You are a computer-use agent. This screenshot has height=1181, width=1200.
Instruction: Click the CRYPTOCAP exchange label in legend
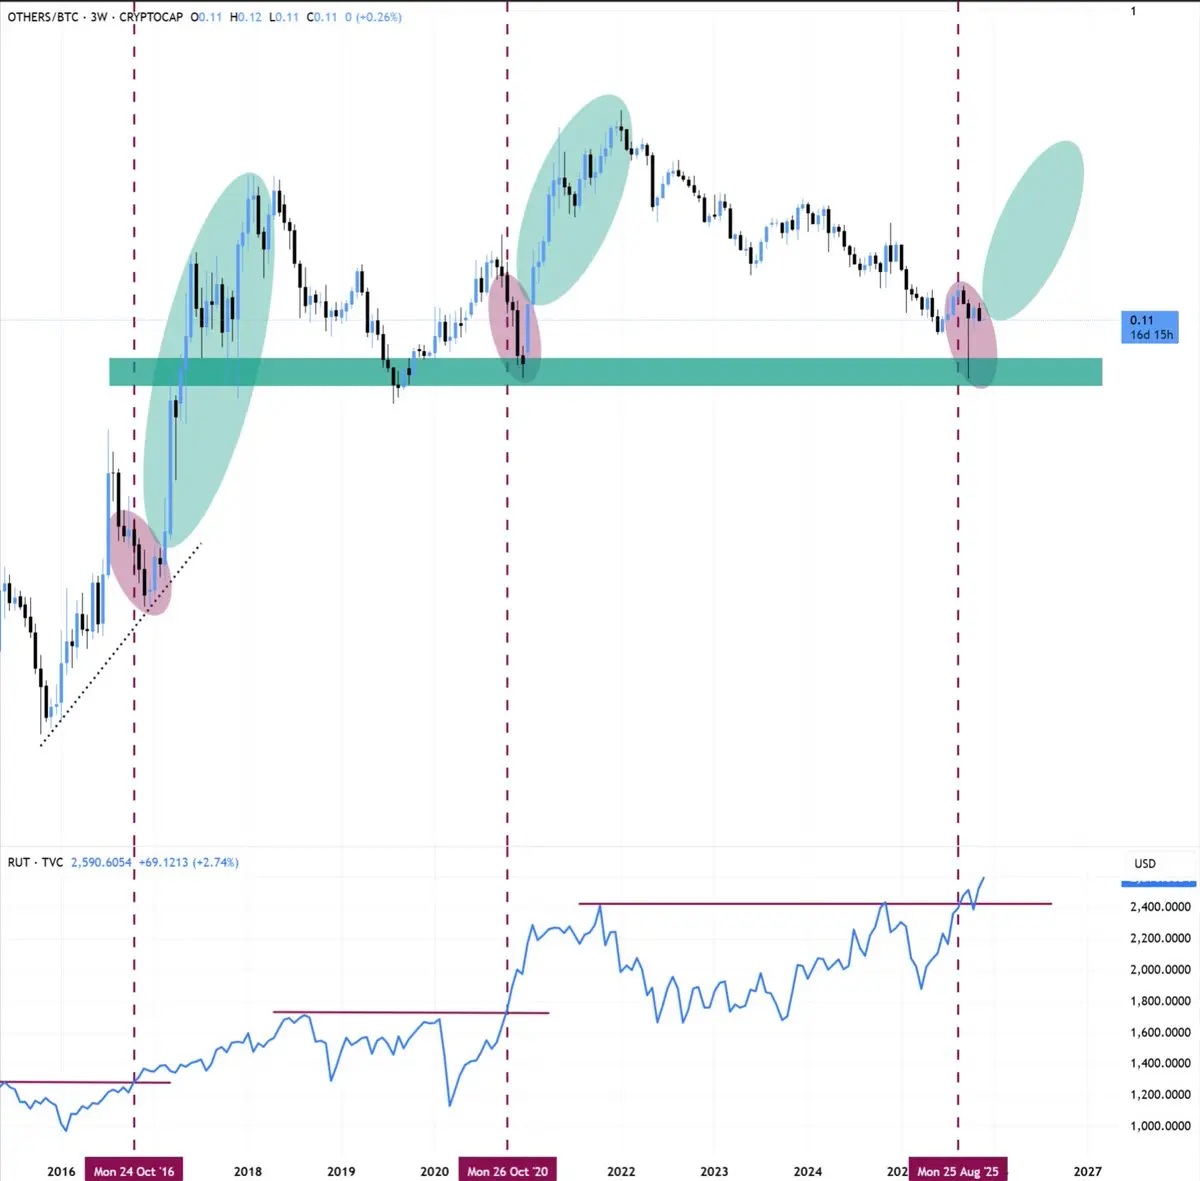coord(151,17)
